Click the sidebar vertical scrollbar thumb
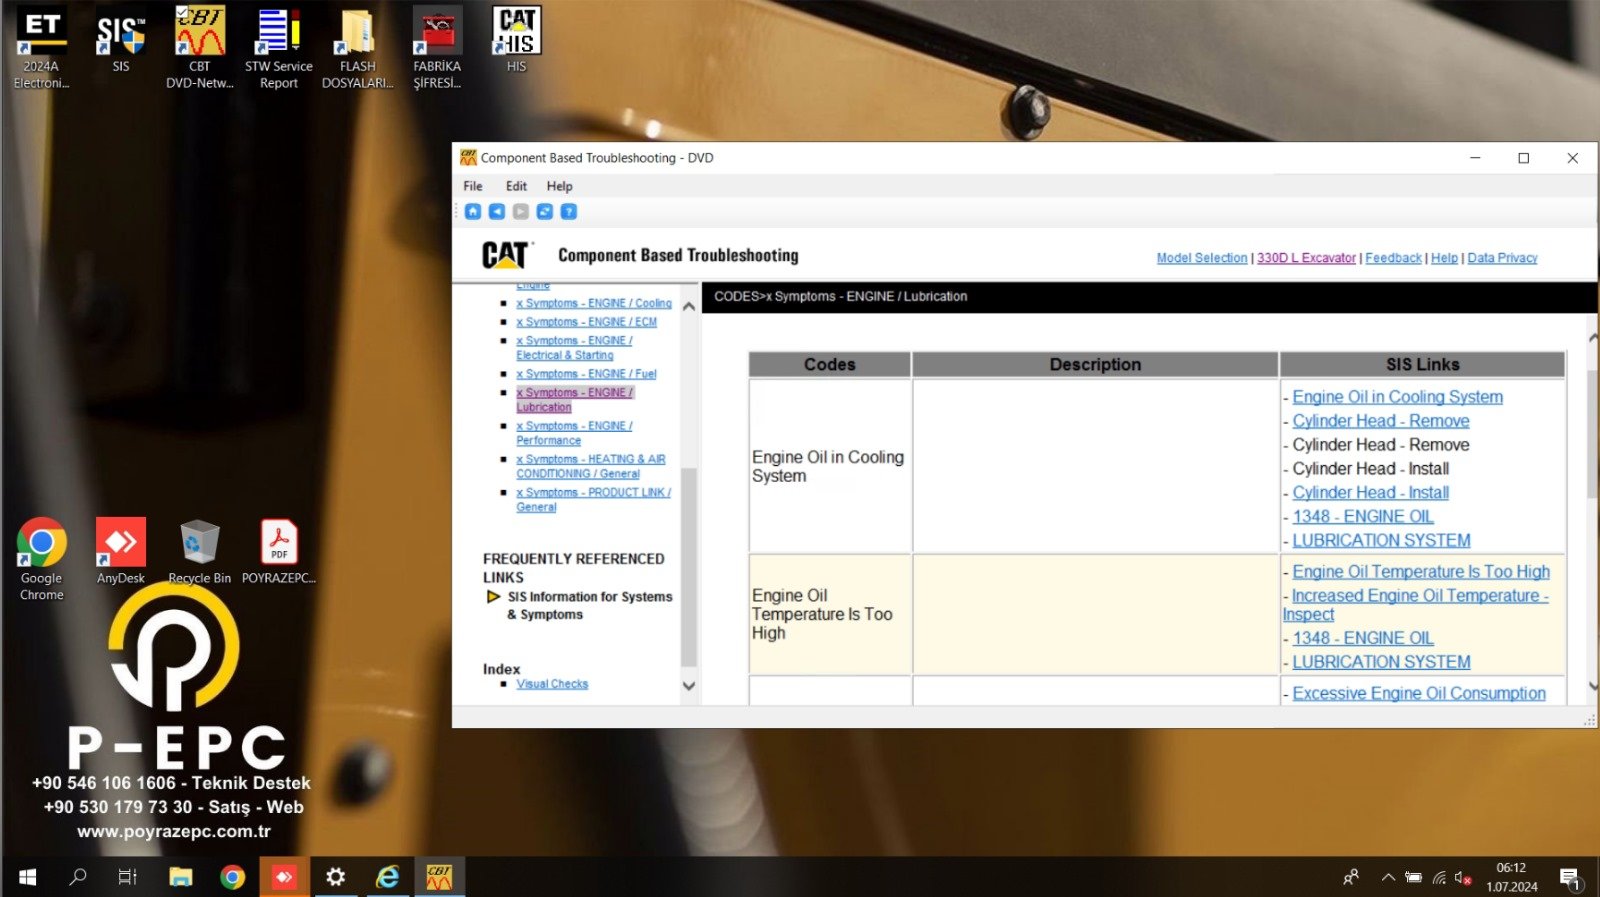The height and width of the screenshot is (897, 1600). pyautogui.click(x=689, y=566)
